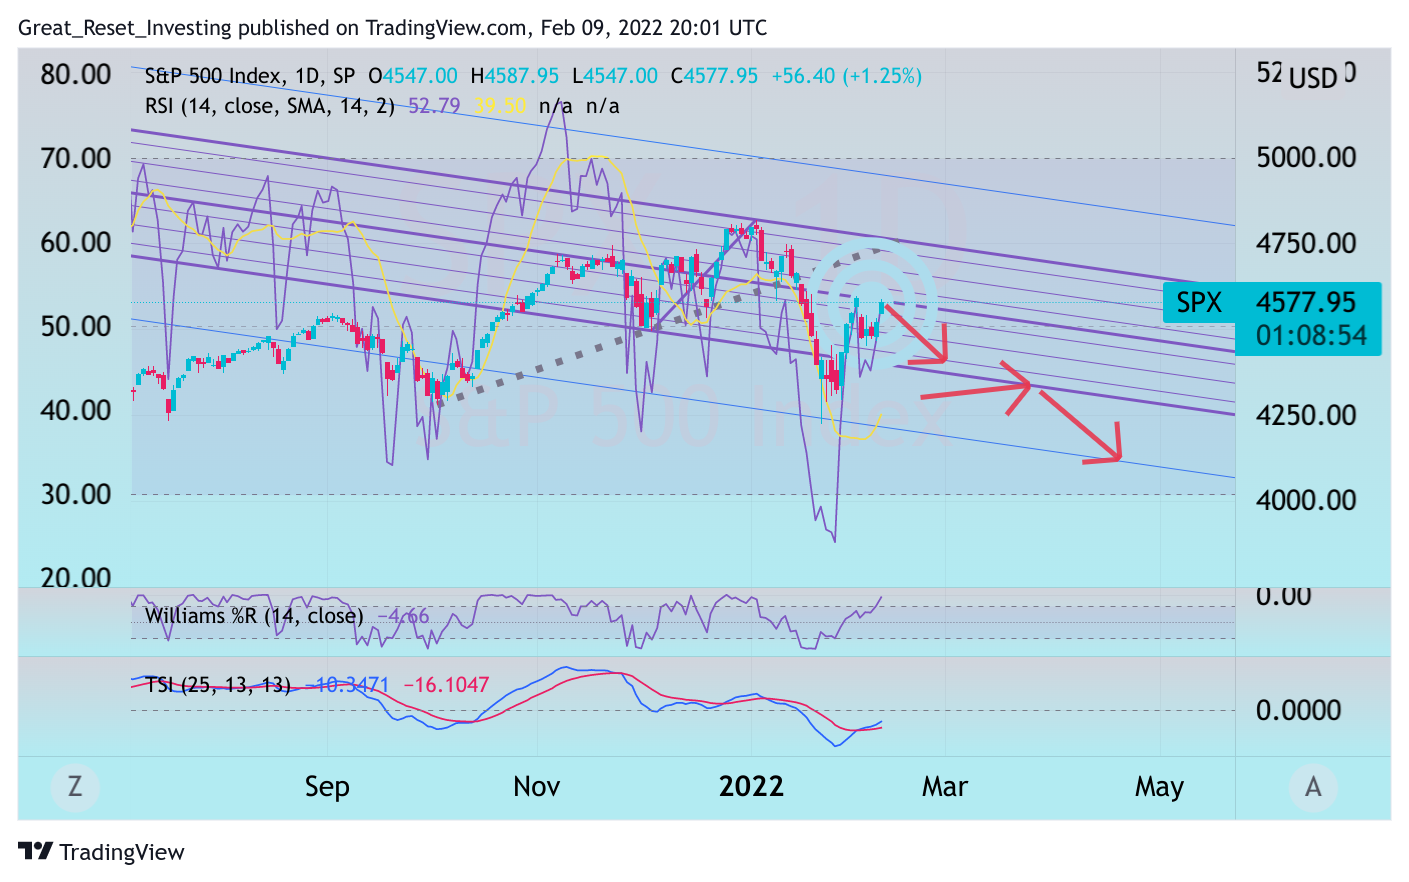The image size is (1409, 882).
Task: Click the Z timezone button
Action: 74,786
